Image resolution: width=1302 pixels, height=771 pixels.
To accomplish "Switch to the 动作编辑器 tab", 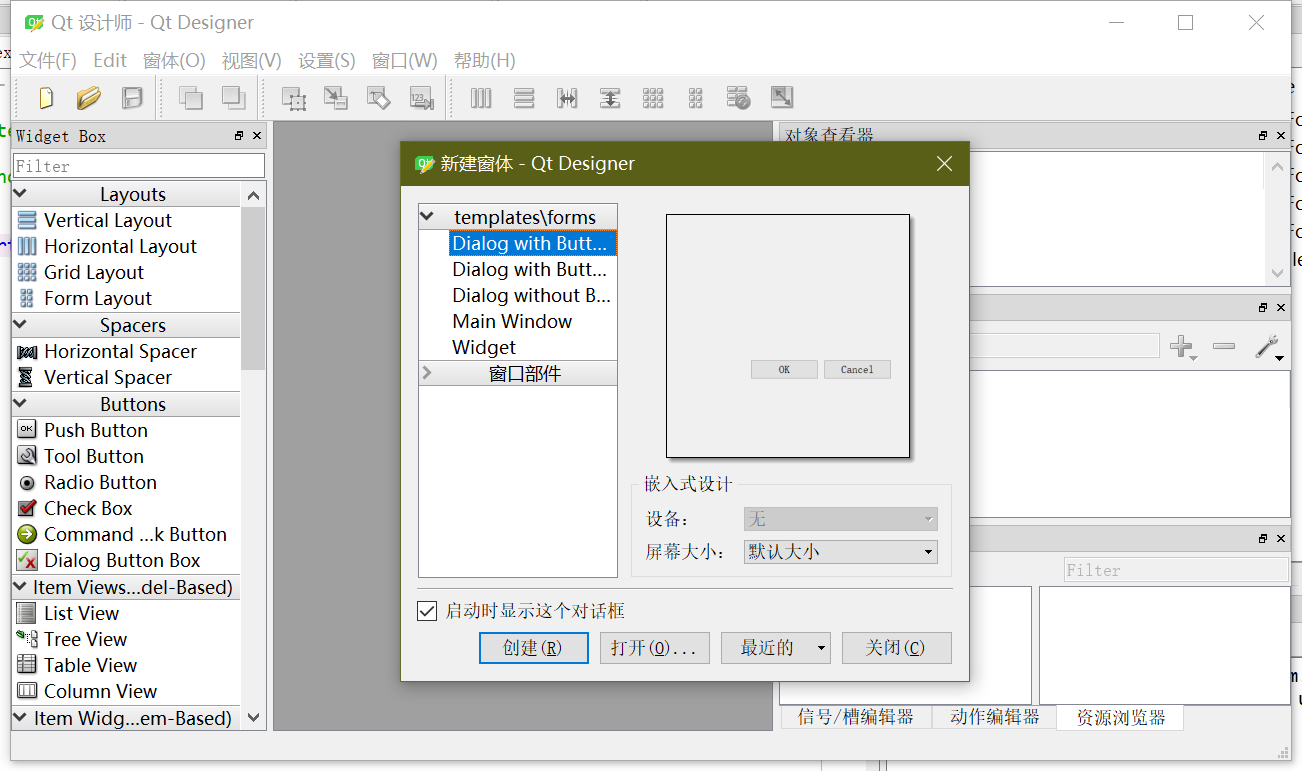I will (994, 717).
